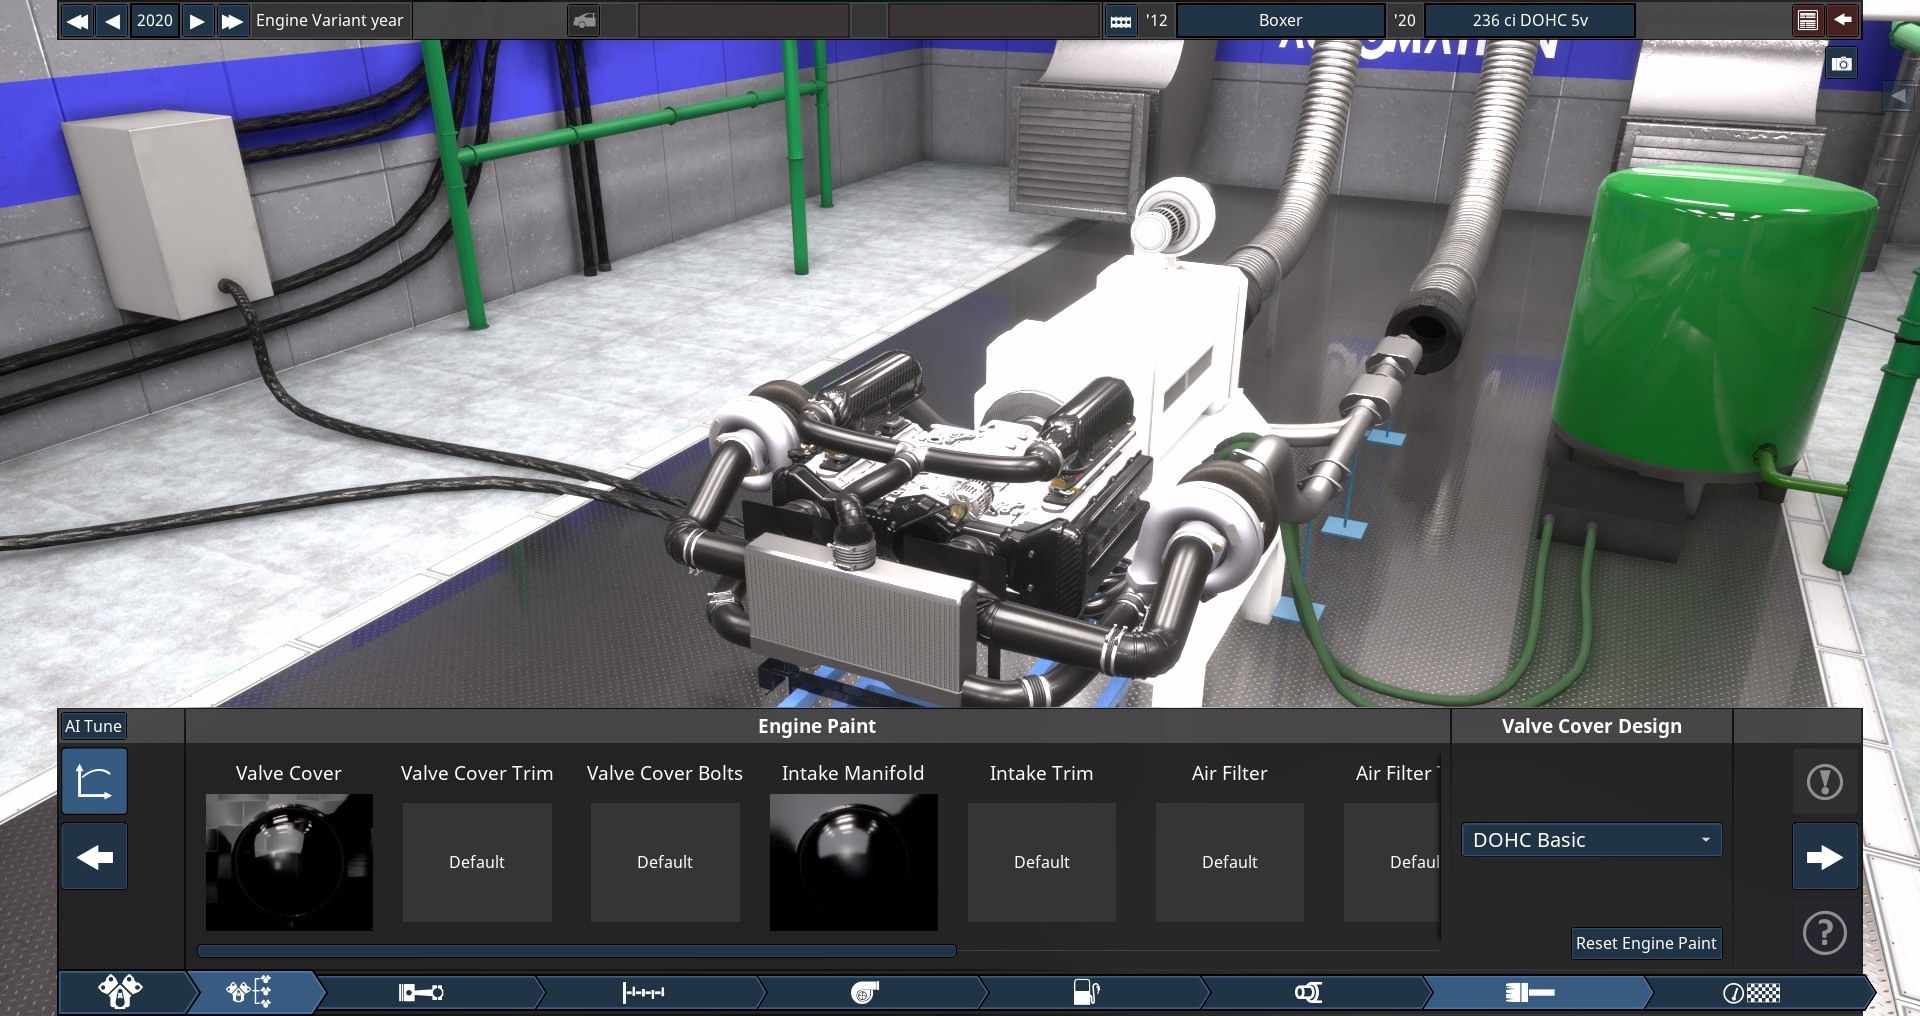Click the '12 family year label
1920x1016 pixels.
point(1157,20)
